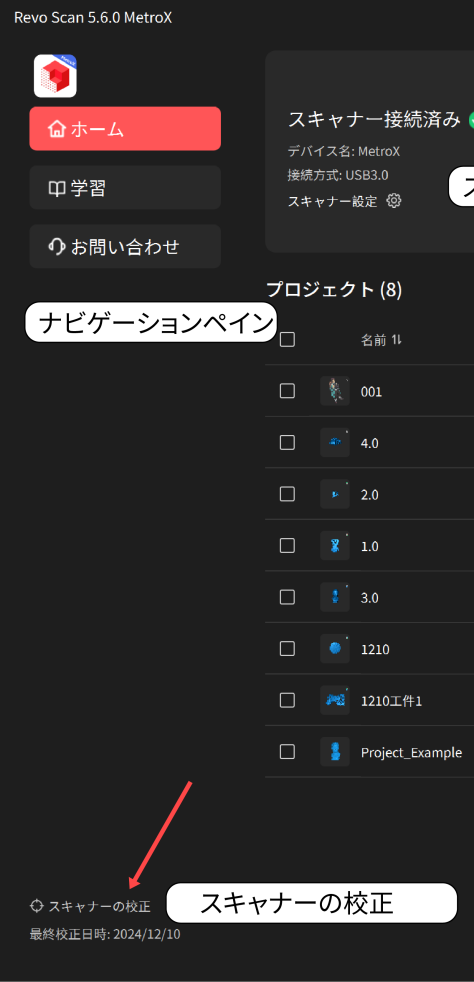Open the project 4.0 thumbnail

tap(335, 443)
